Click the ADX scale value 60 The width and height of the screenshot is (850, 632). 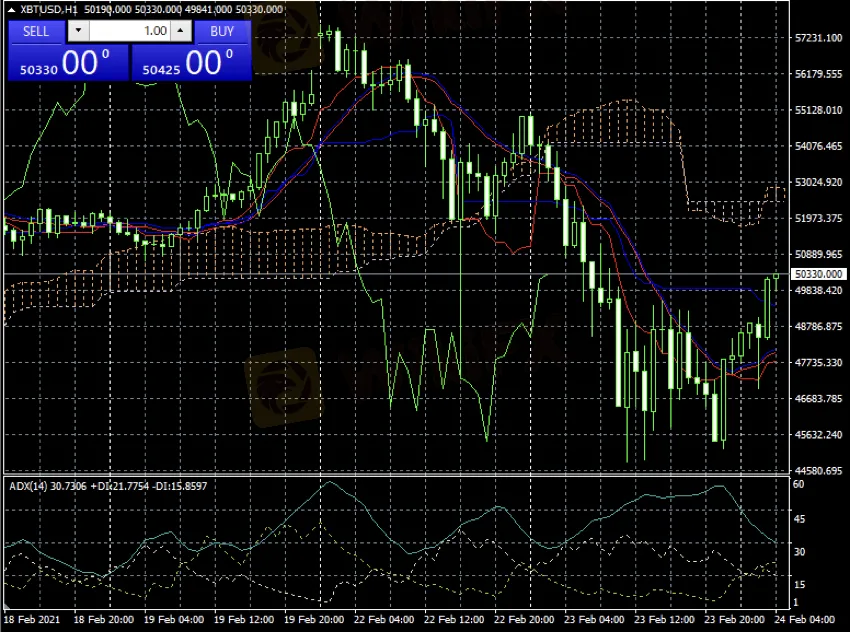click(x=799, y=485)
